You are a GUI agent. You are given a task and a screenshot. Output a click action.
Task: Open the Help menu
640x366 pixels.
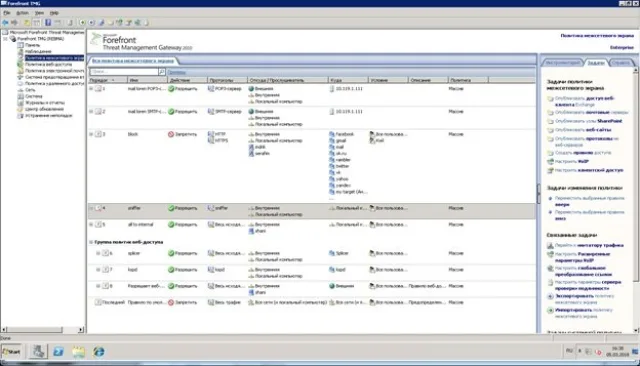click(x=54, y=13)
